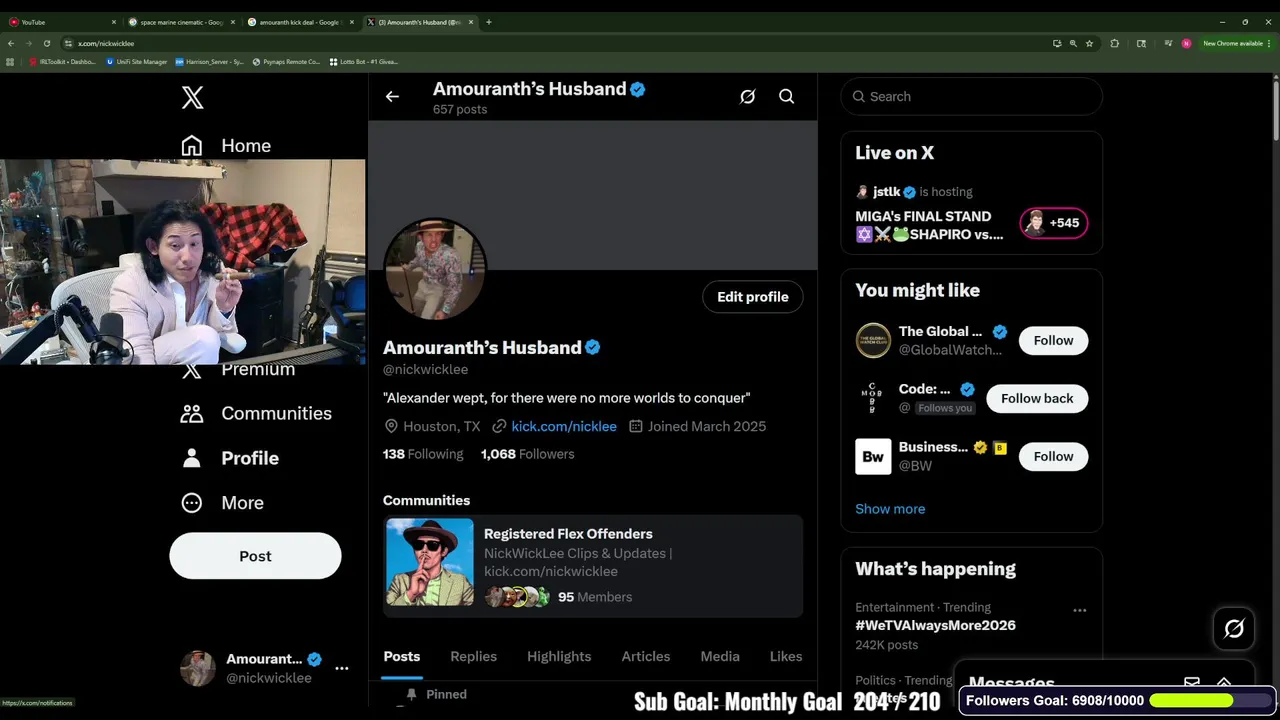Click the verified badge beside profile name
Viewport: 1280px width, 720px height.
[593, 347]
